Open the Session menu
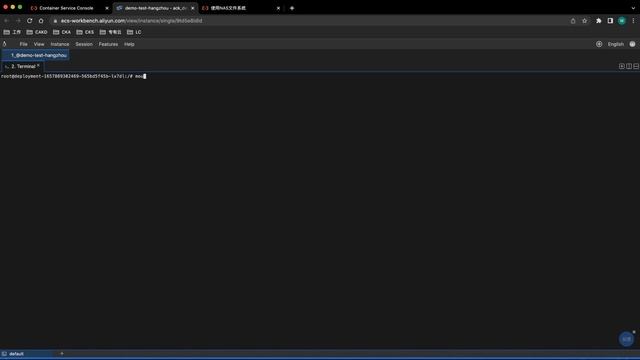The image size is (640, 360). point(84,44)
